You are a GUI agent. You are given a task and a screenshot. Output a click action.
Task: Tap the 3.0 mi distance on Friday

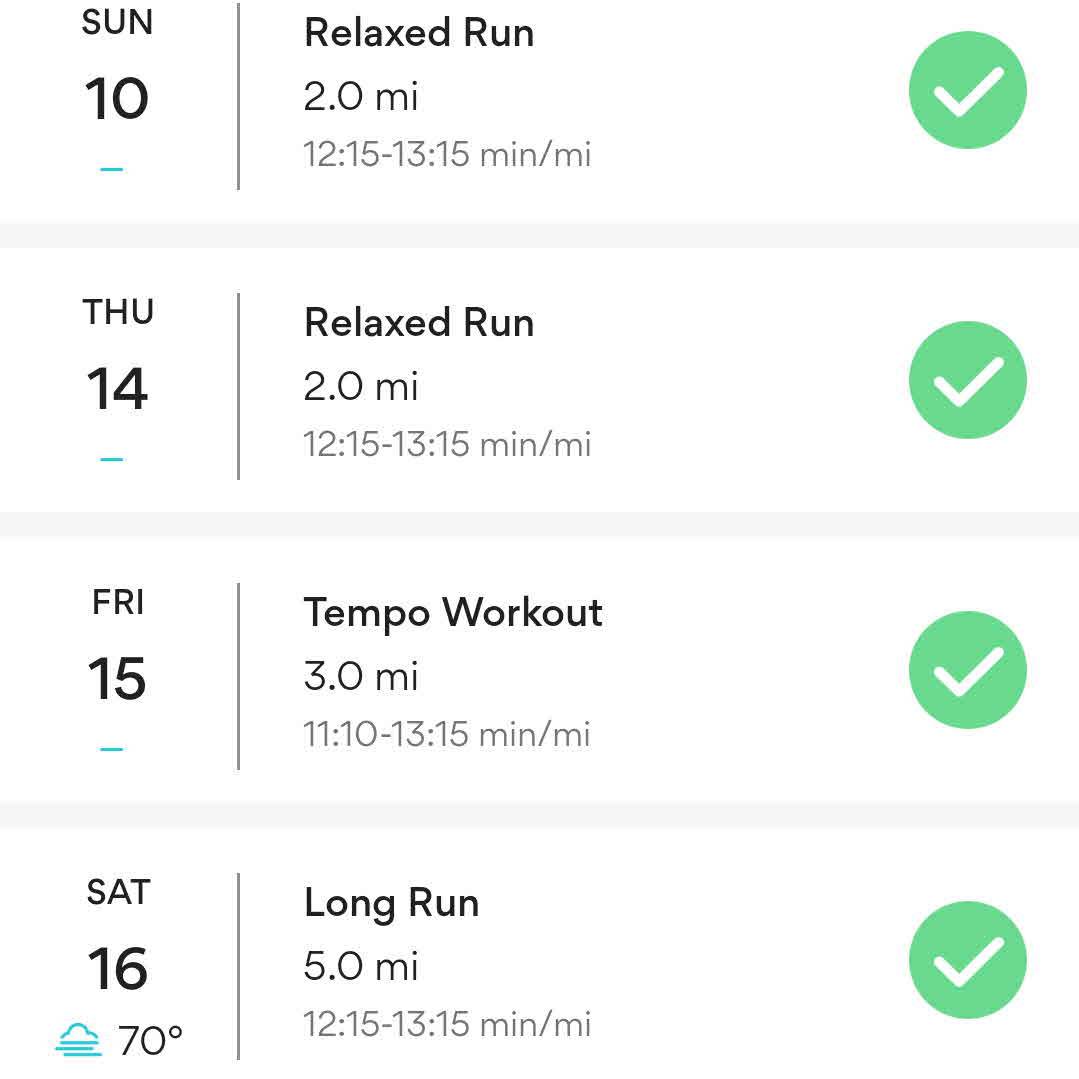pyautogui.click(x=361, y=676)
